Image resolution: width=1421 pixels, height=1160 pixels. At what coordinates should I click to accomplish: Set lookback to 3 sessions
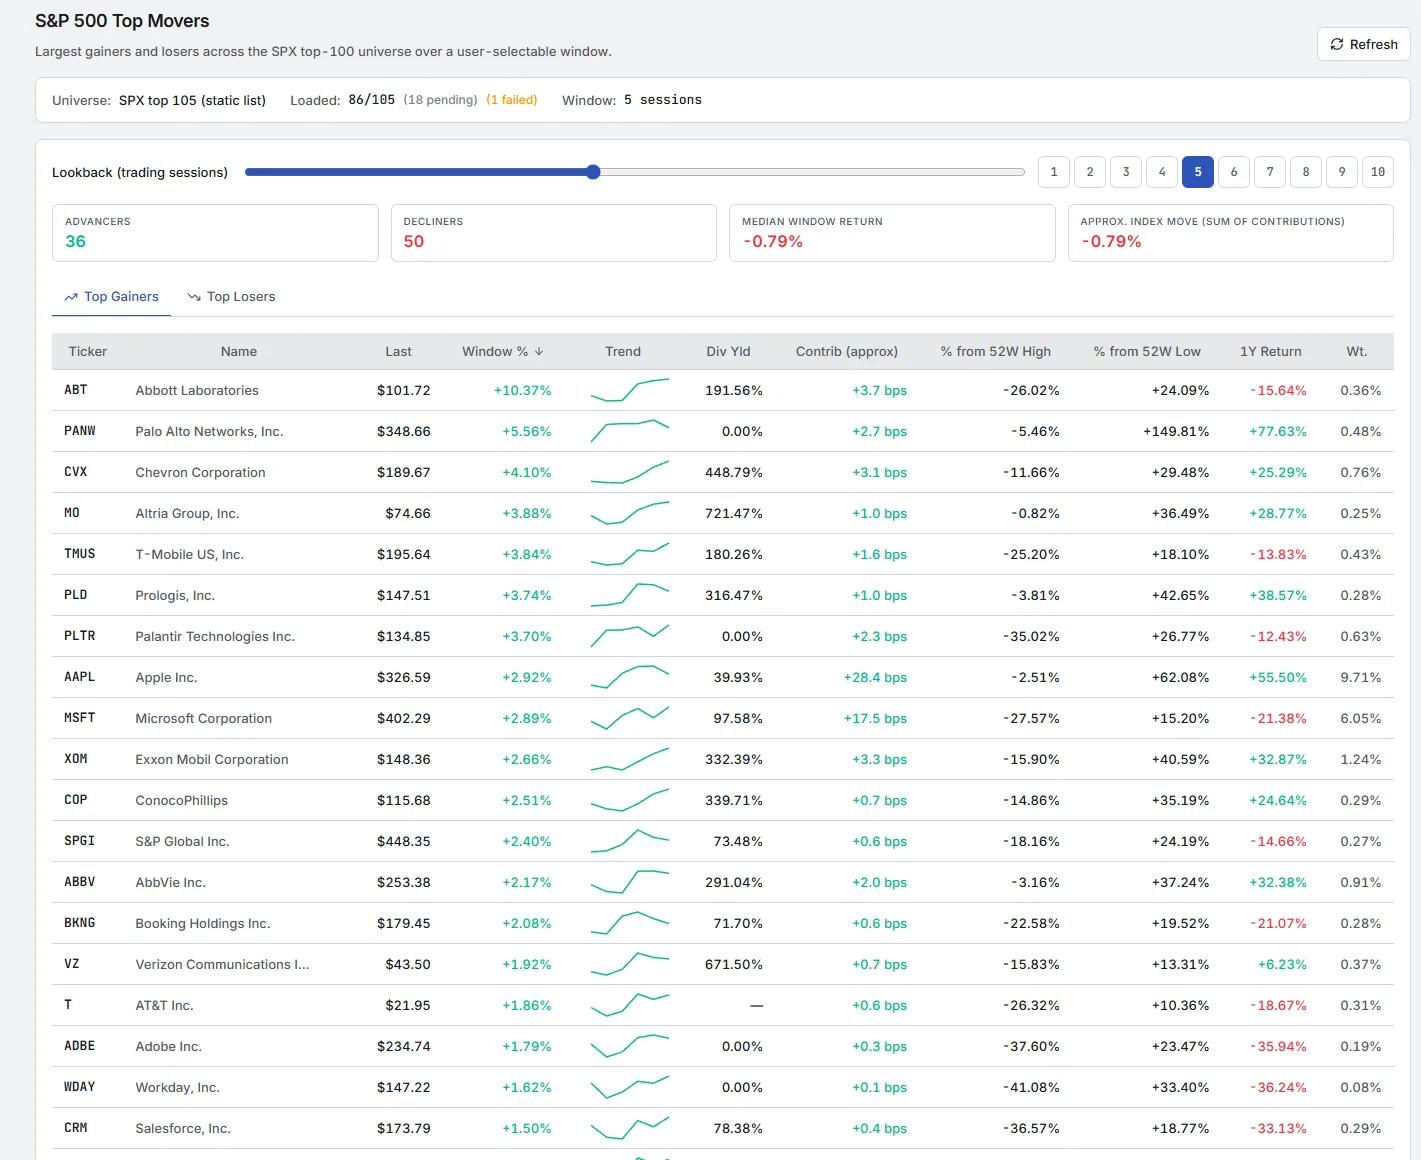[x=1126, y=172]
